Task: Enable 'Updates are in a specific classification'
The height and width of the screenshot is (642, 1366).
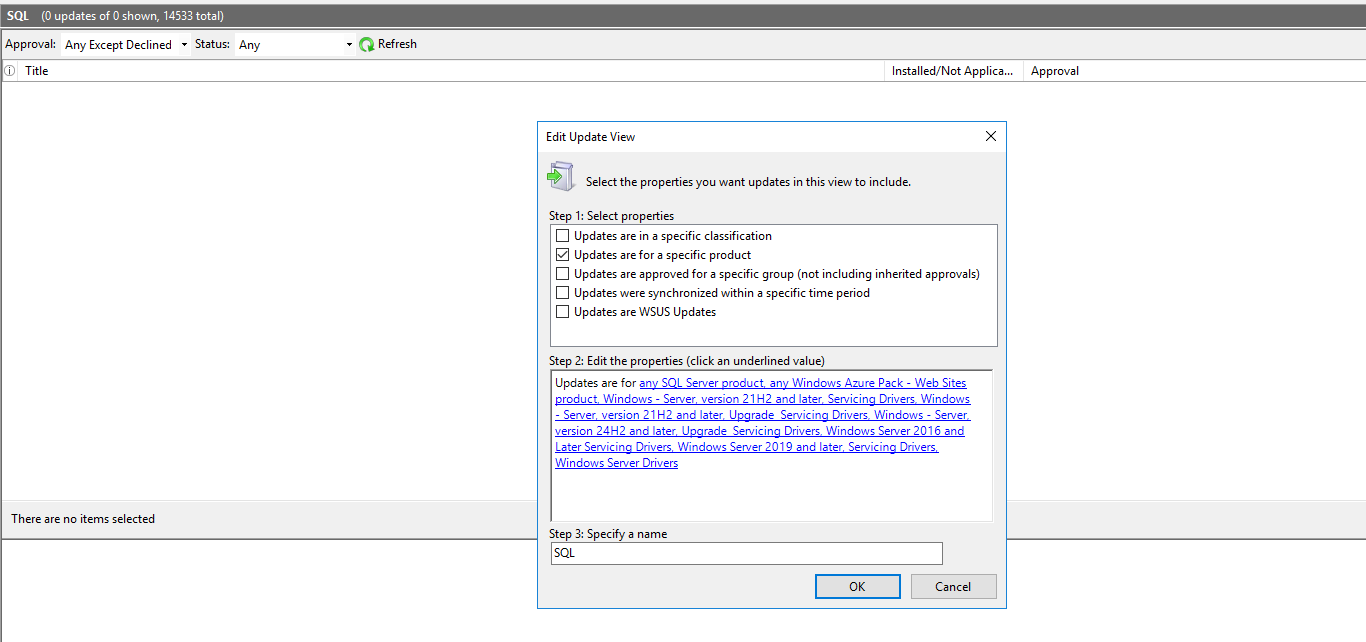Action: [x=563, y=236]
